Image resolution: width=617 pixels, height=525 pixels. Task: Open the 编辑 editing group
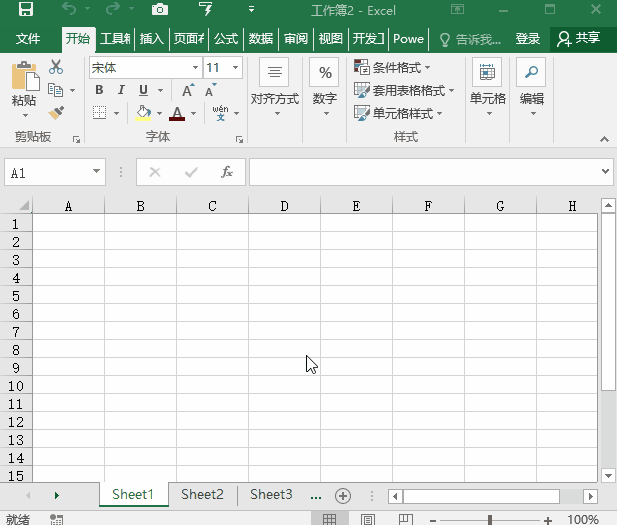[532, 87]
